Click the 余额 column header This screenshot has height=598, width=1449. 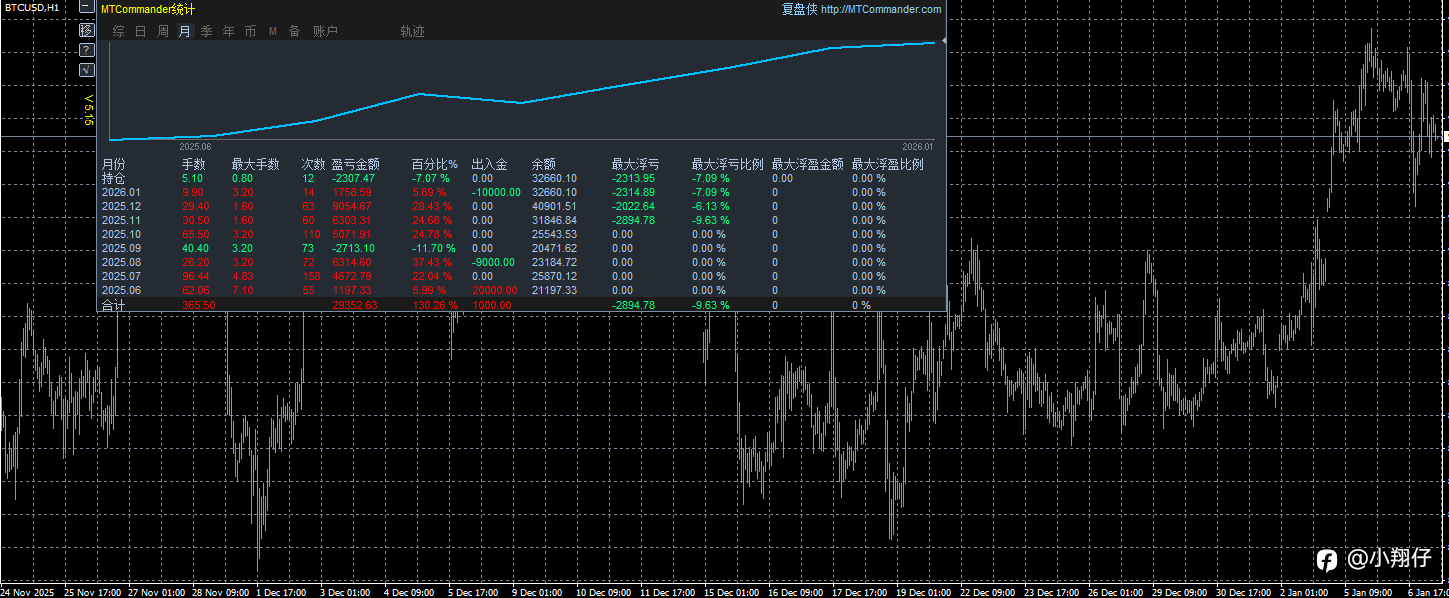pos(543,164)
